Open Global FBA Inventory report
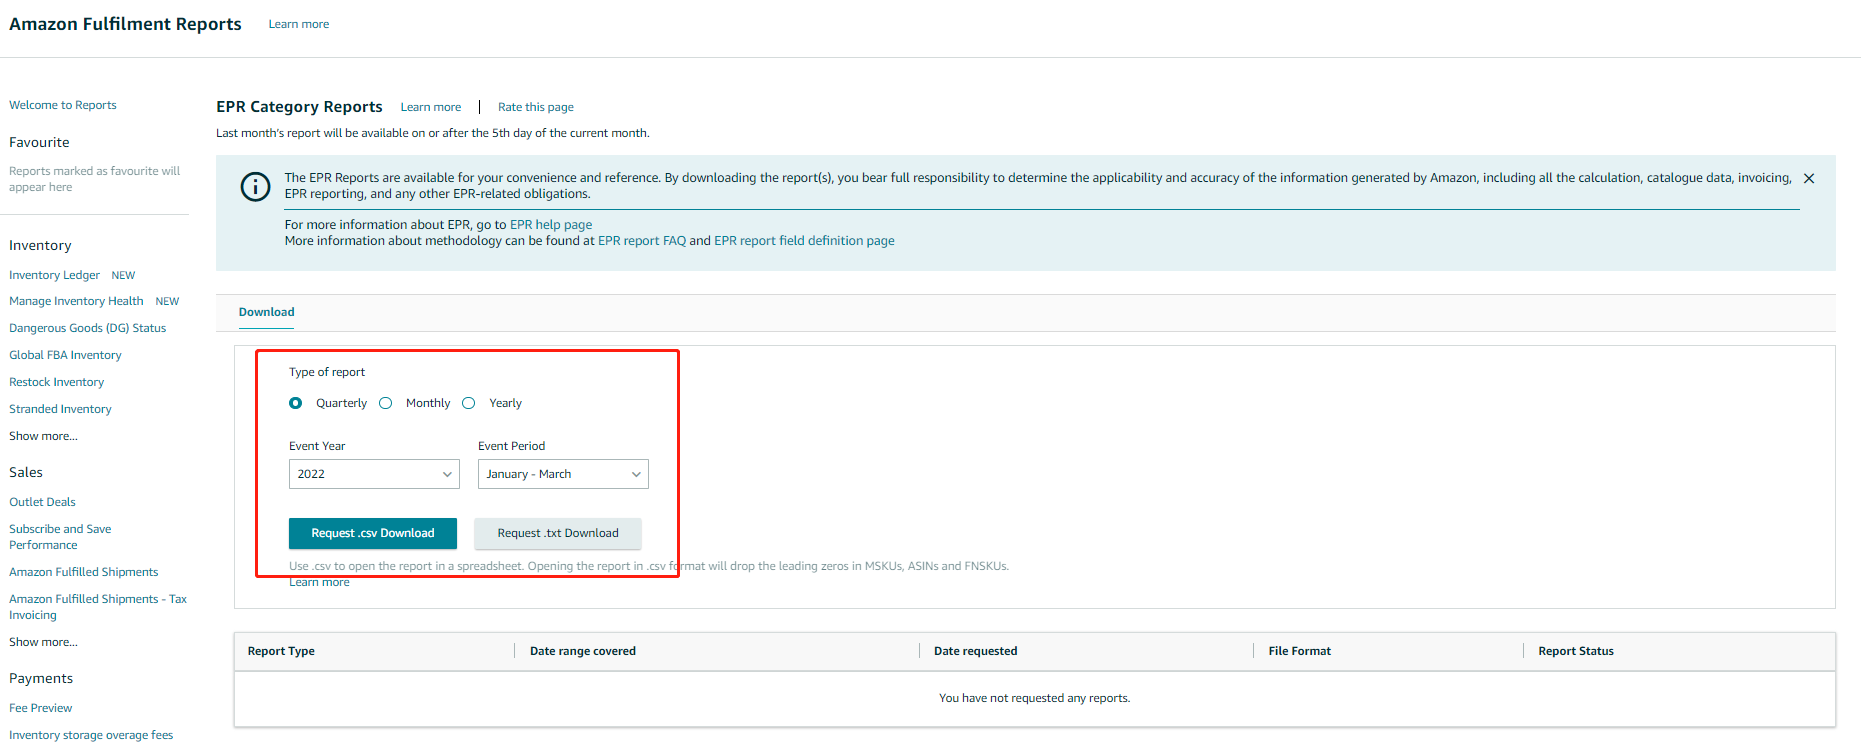This screenshot has height=744, width=1861. (65, 355)
